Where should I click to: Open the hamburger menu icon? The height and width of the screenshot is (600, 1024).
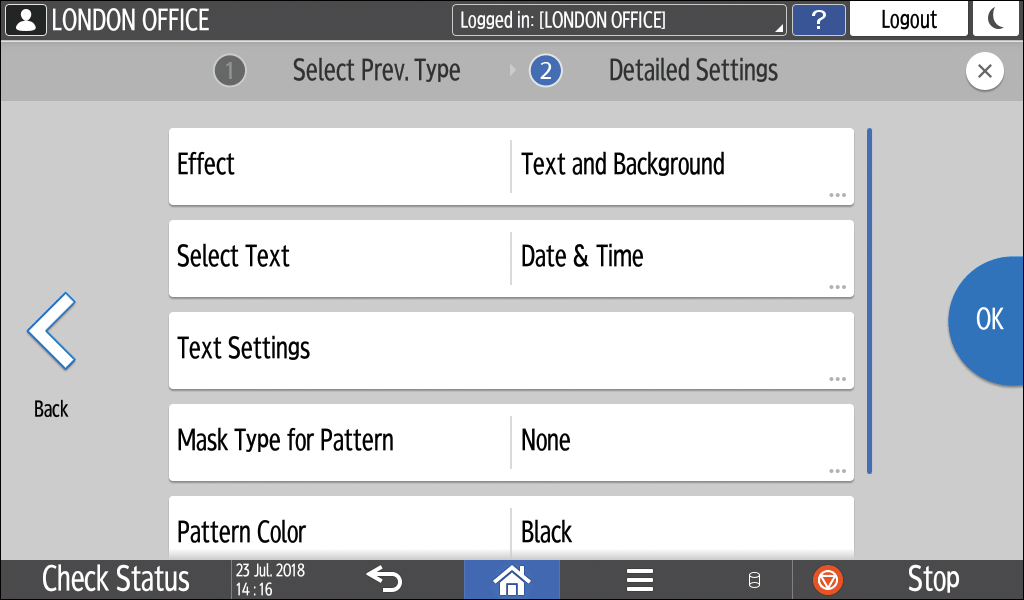click(639, 580)
